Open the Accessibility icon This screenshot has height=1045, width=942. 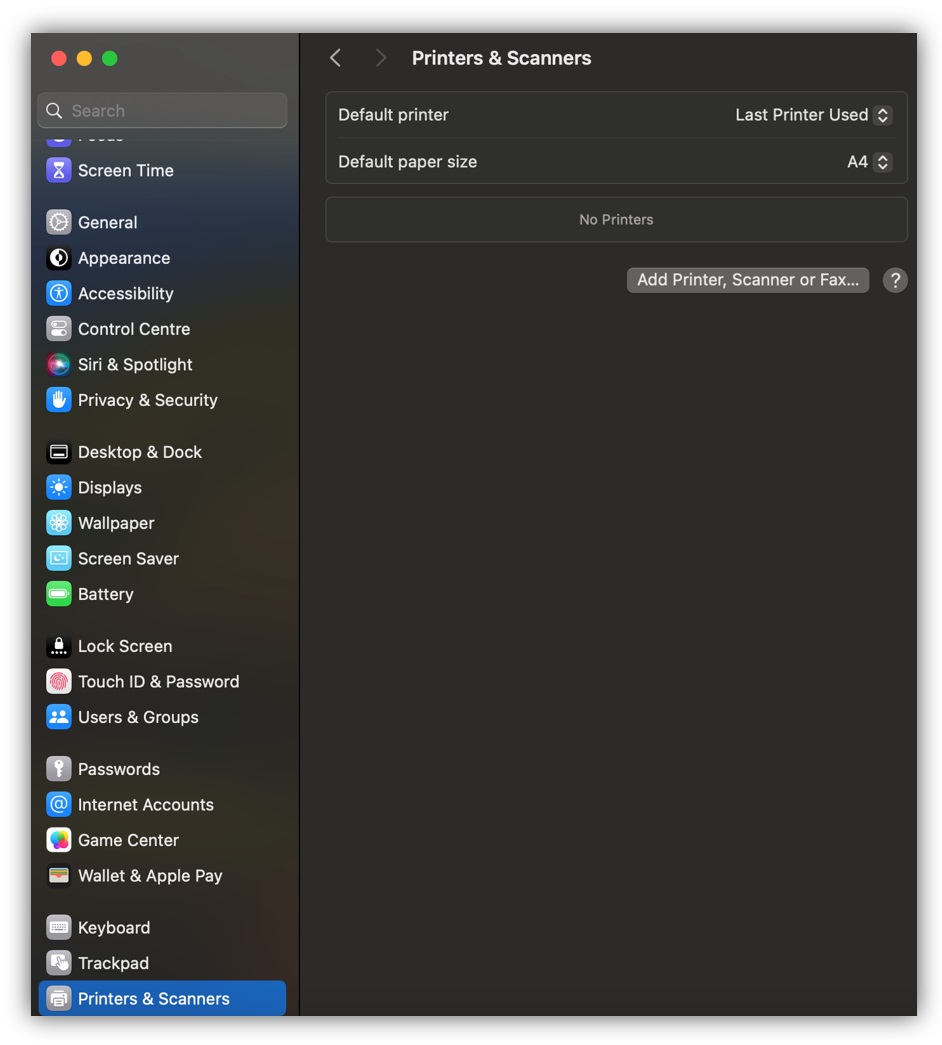pos(59,293)
